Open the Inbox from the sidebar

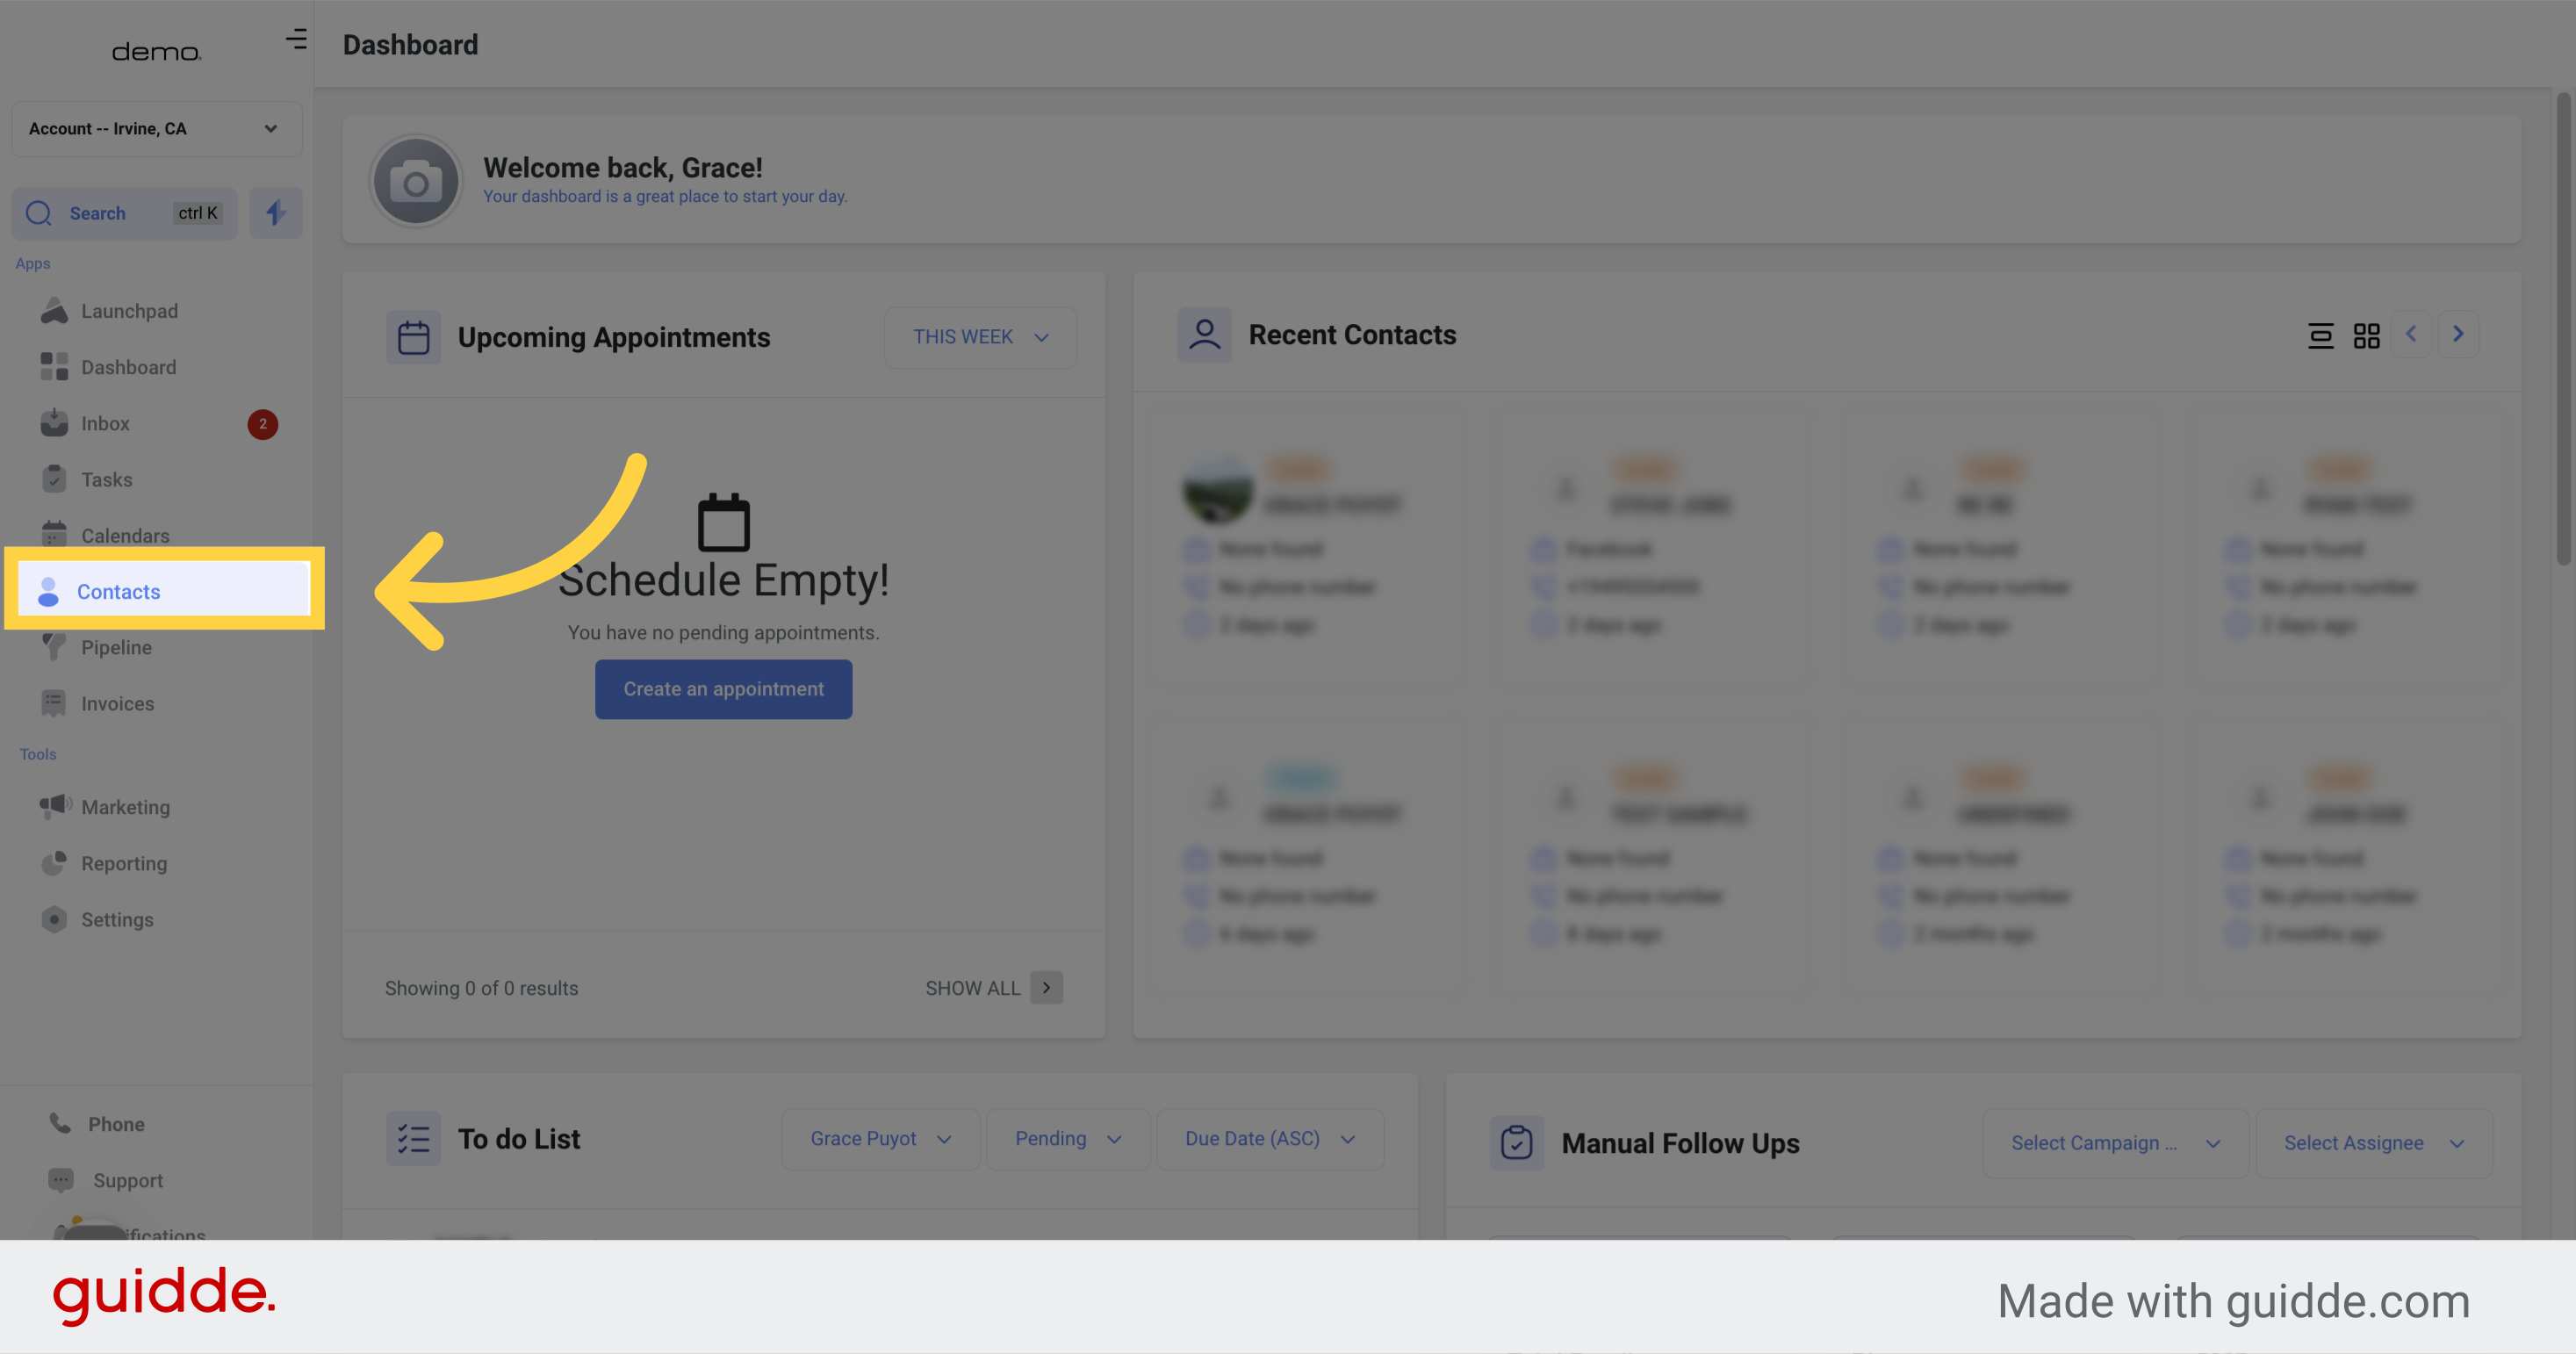click(x=105, y=423)
